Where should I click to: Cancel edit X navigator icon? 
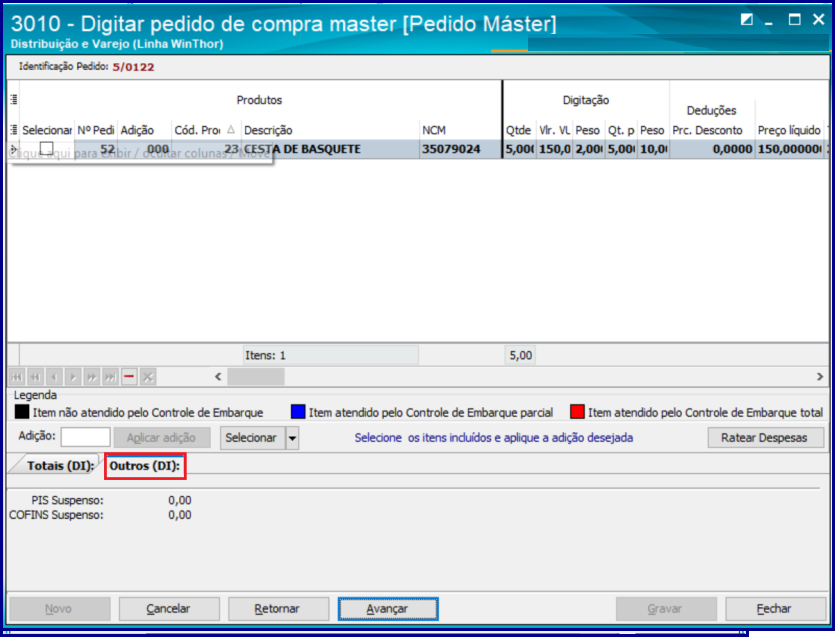pyautogui.click(x=148, y=377)
